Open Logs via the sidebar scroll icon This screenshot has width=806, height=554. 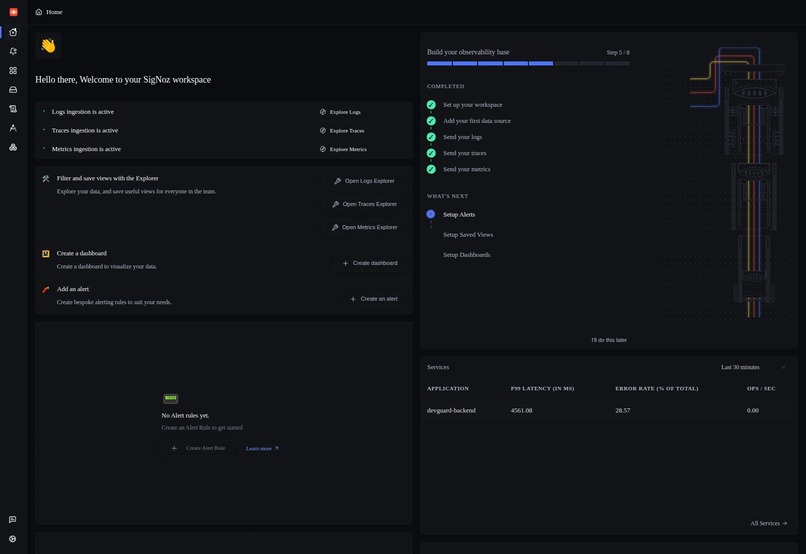tap(13, 108)
